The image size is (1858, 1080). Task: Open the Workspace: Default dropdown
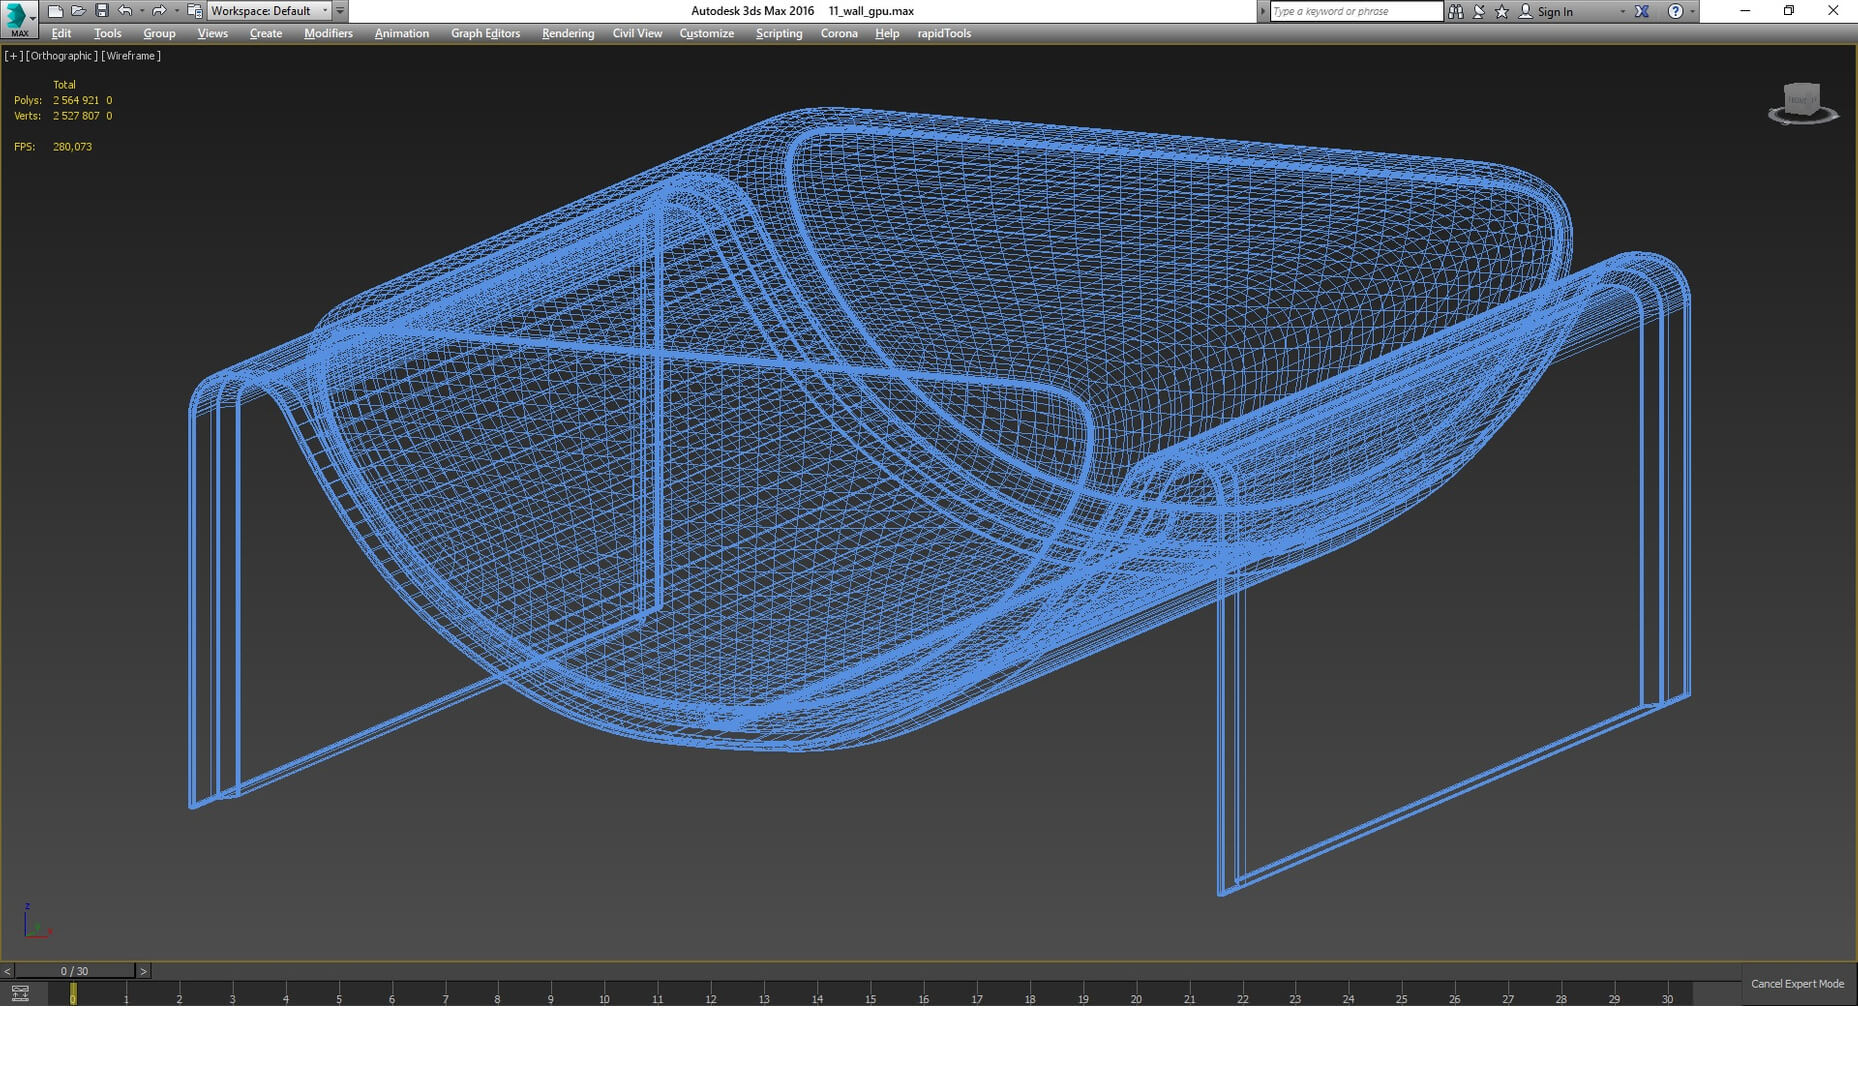coord(269,11)
